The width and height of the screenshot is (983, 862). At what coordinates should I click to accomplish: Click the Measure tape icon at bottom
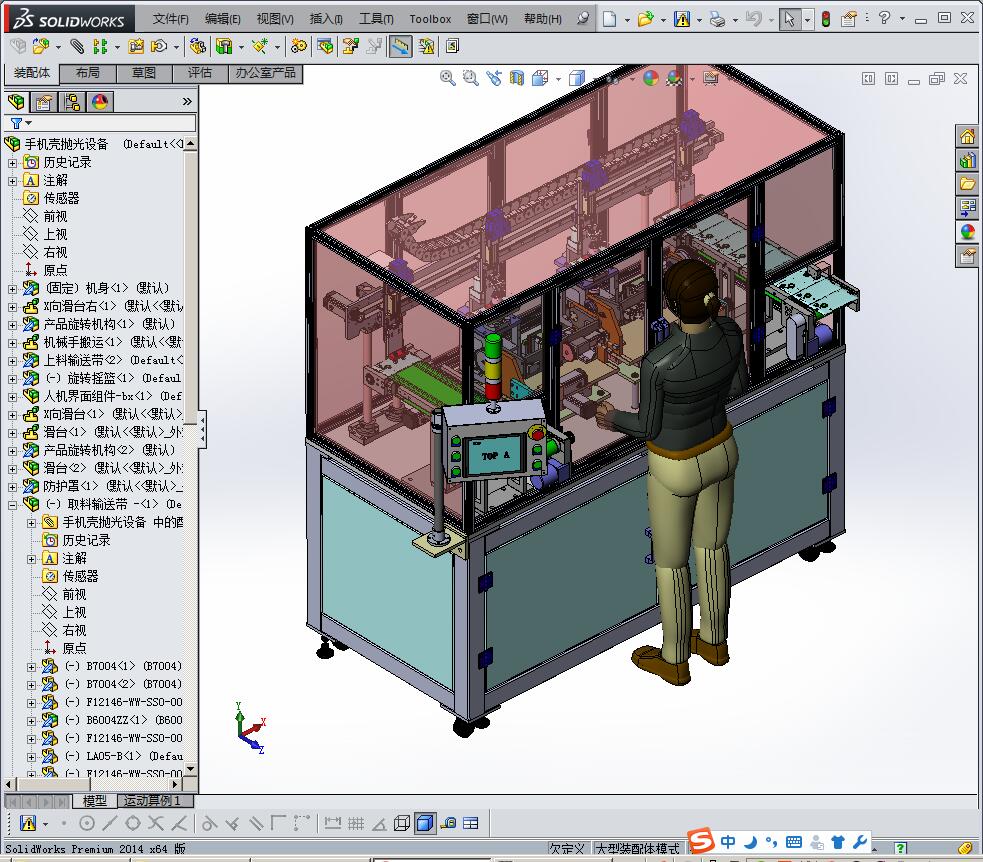[x=448, y=823]
